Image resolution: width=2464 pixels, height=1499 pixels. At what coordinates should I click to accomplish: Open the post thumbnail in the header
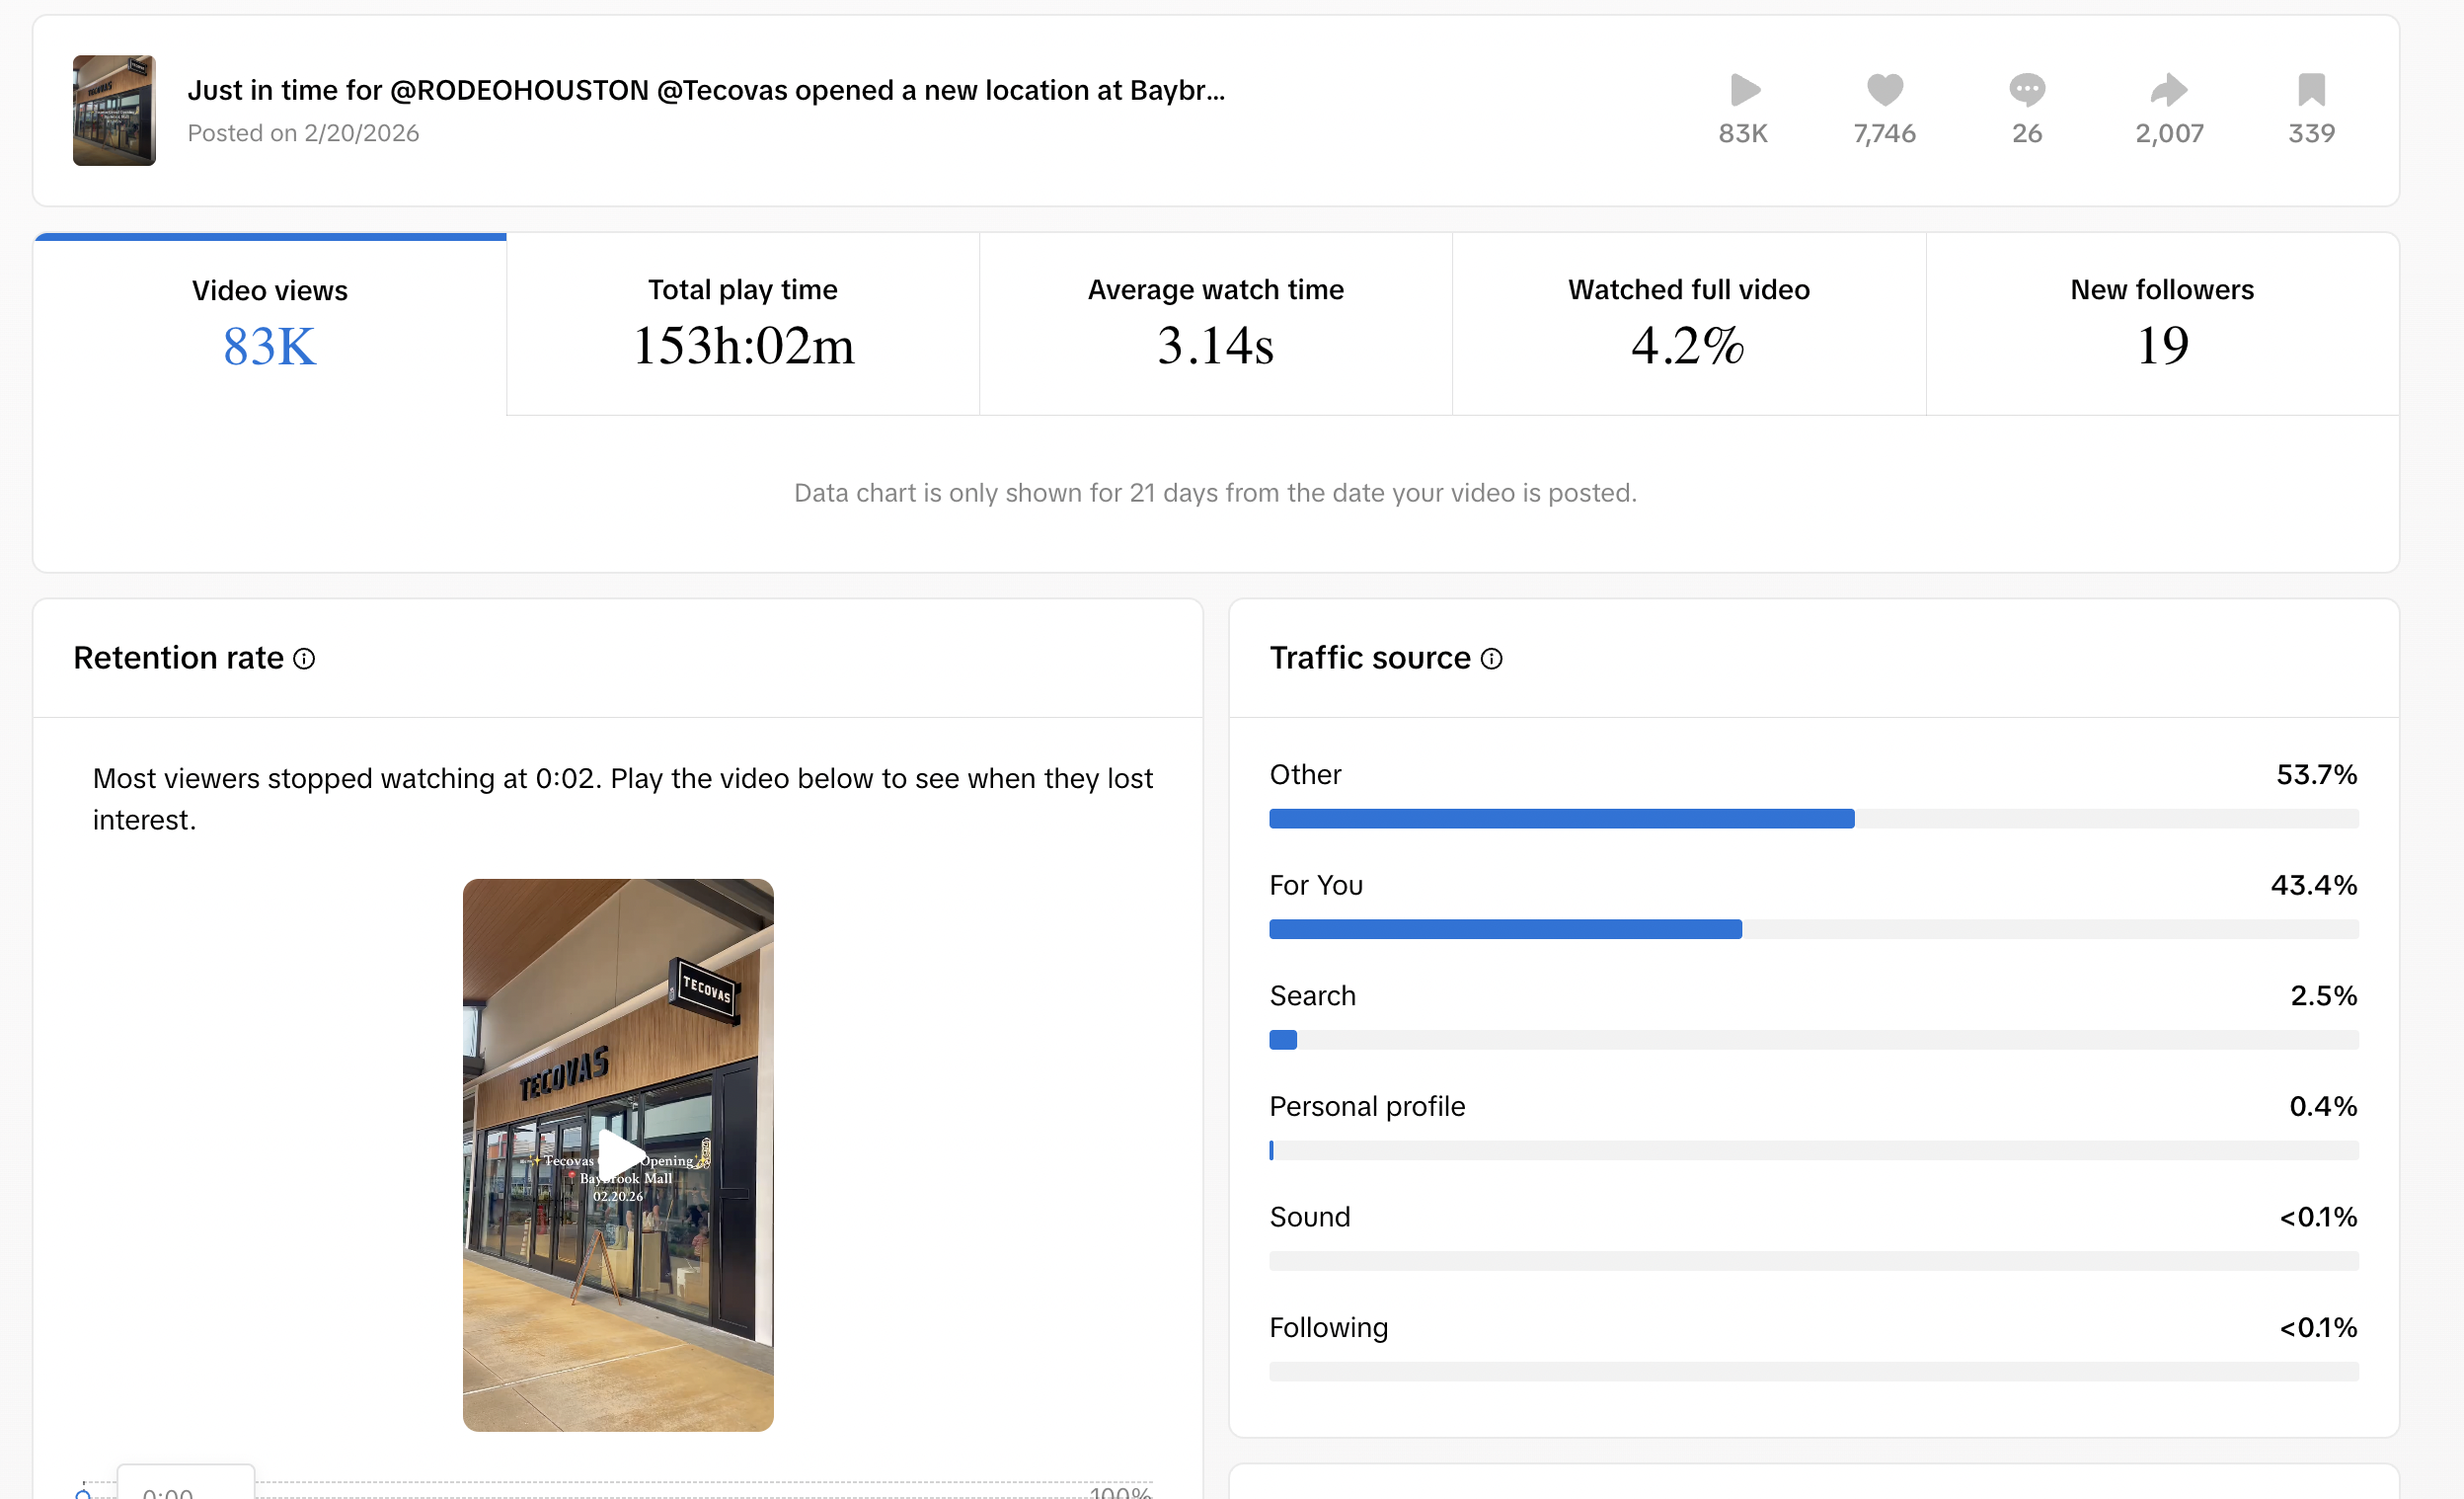[114, 110]
